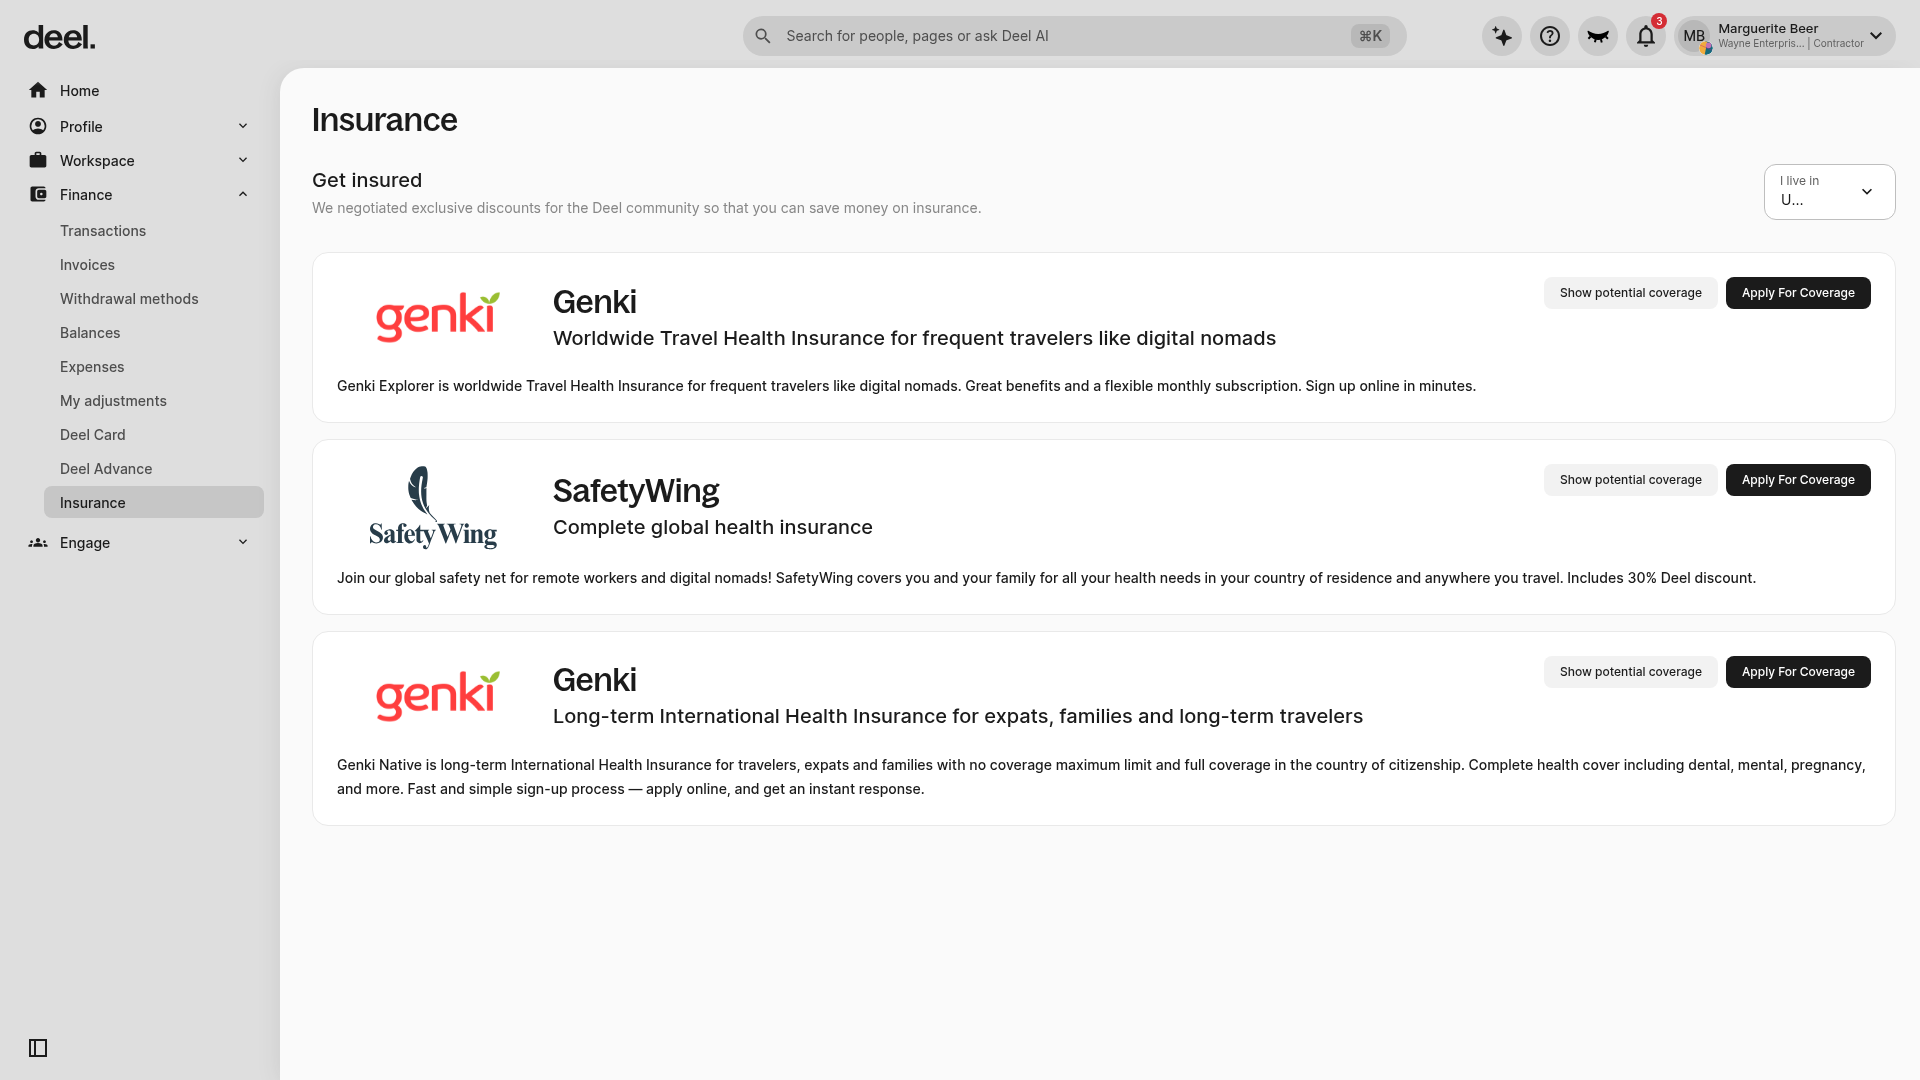
Task: Click the ⌘K shortcut badge
Action: click(1370, 36)
